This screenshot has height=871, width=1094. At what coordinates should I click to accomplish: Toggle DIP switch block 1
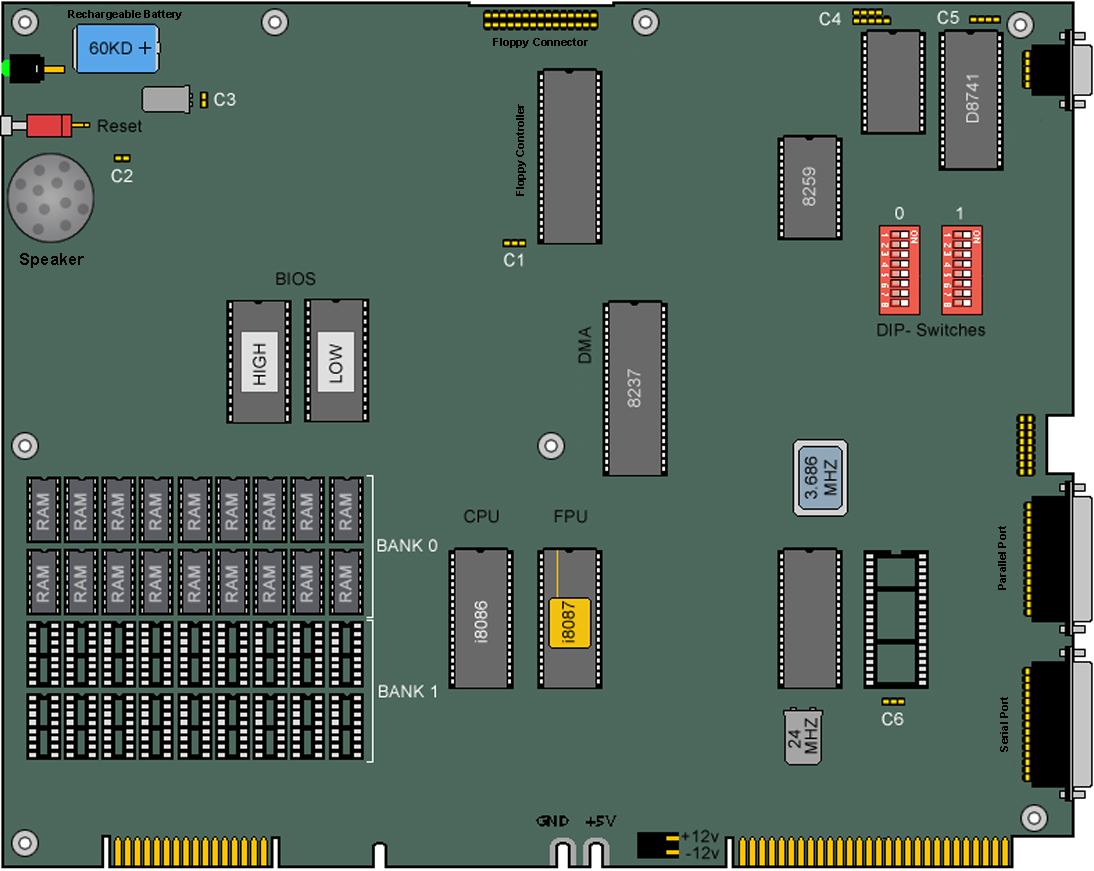(x=961, y=267)
